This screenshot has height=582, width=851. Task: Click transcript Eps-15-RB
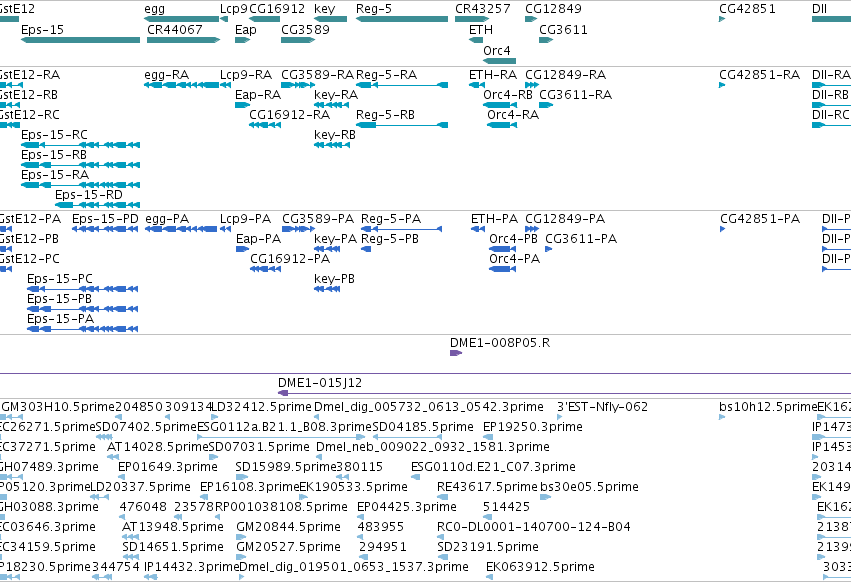point(80,165)
